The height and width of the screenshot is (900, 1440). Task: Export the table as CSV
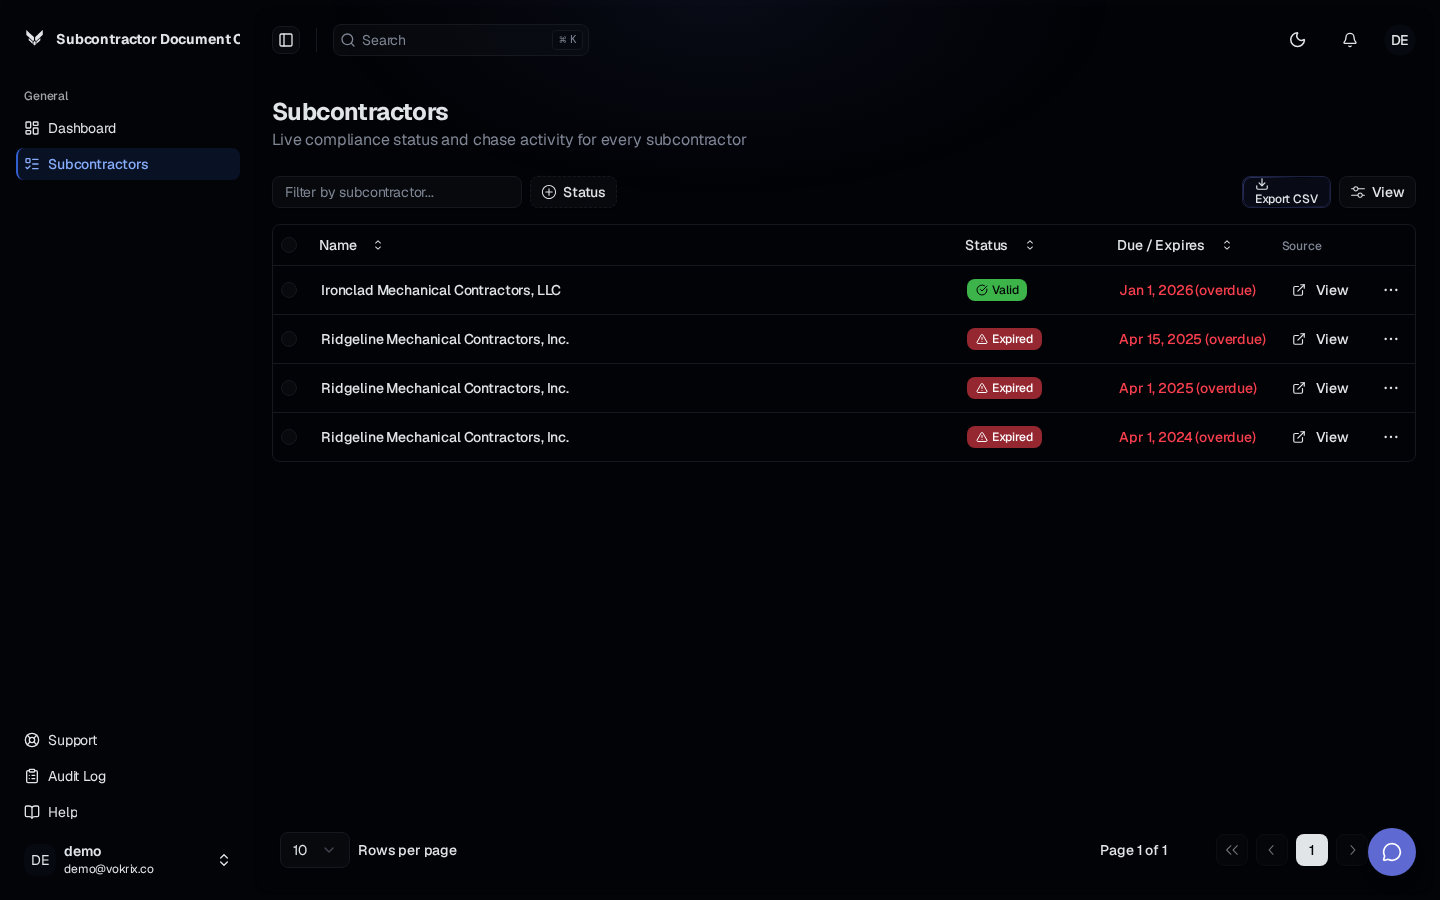coord(1286,192)
